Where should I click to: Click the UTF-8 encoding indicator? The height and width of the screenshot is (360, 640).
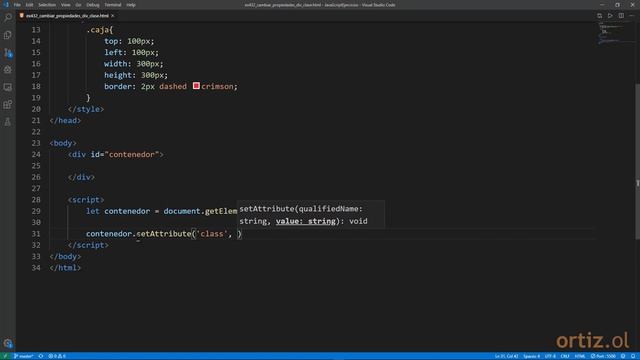point(550,356)
